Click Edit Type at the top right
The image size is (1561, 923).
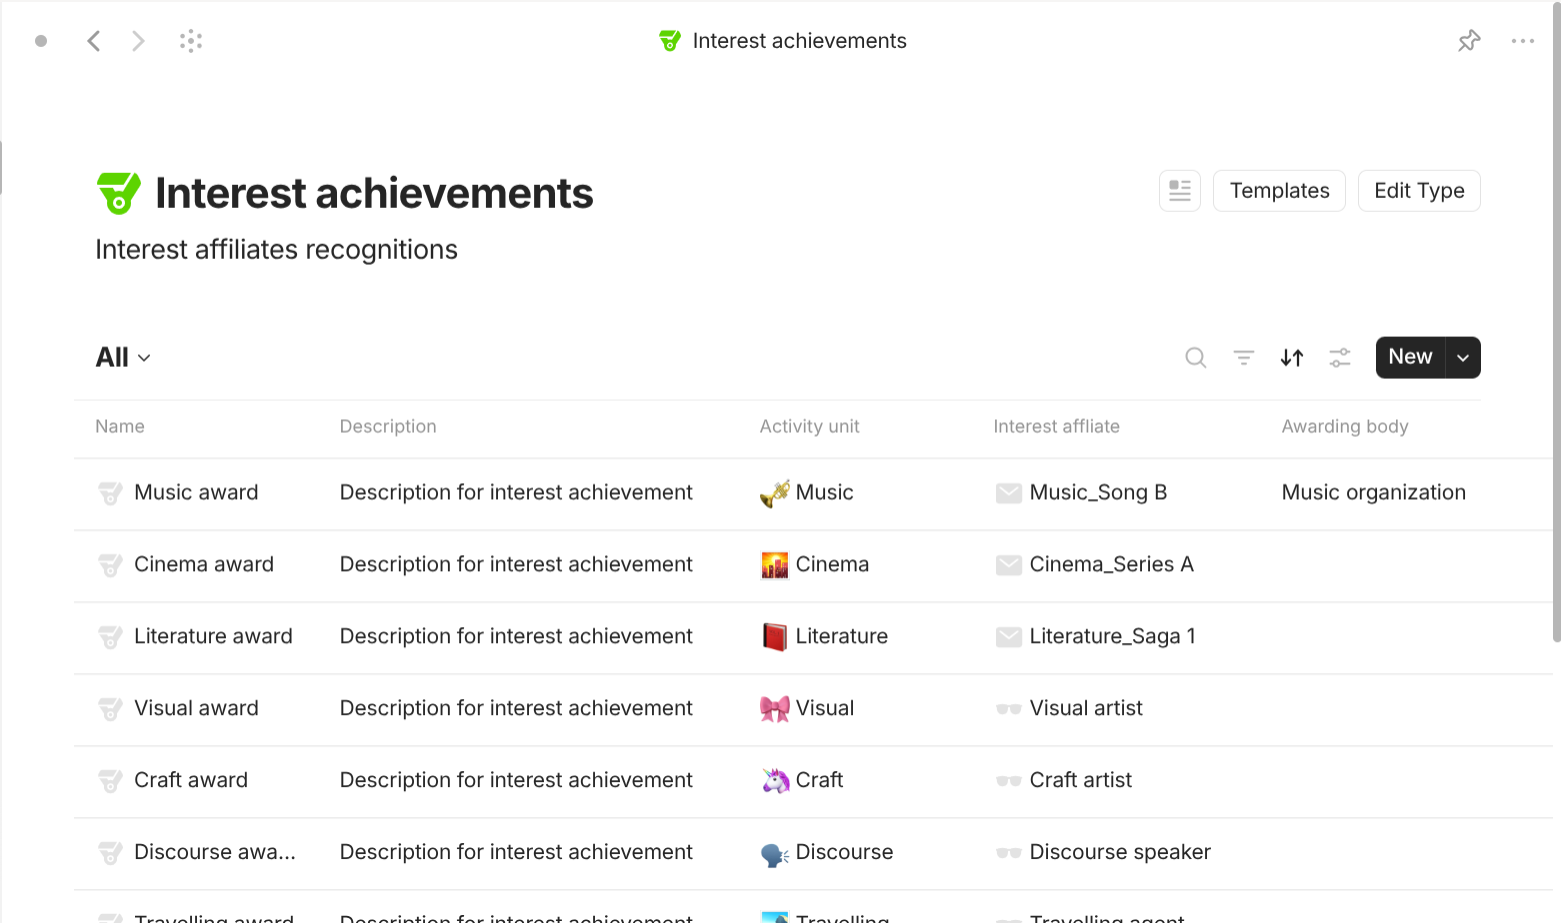[1418, 190]
